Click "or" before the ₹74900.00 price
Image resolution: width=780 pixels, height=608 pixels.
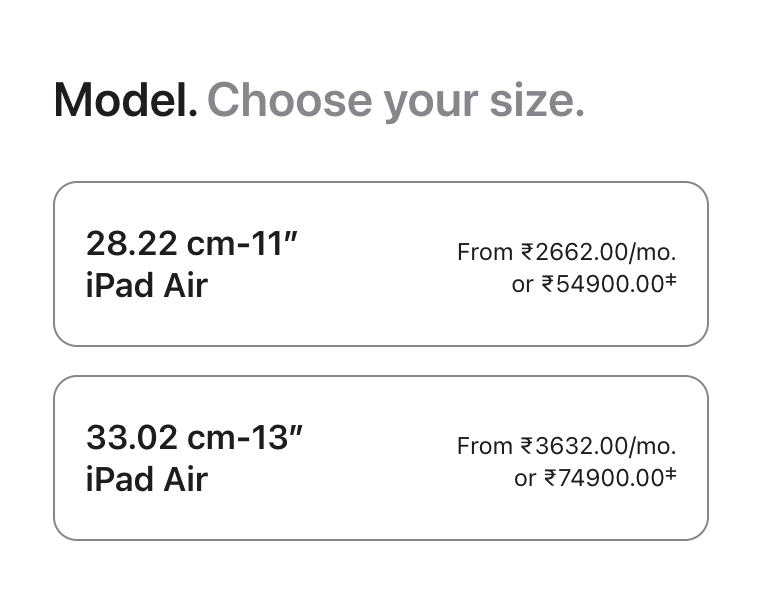[526, 478]
